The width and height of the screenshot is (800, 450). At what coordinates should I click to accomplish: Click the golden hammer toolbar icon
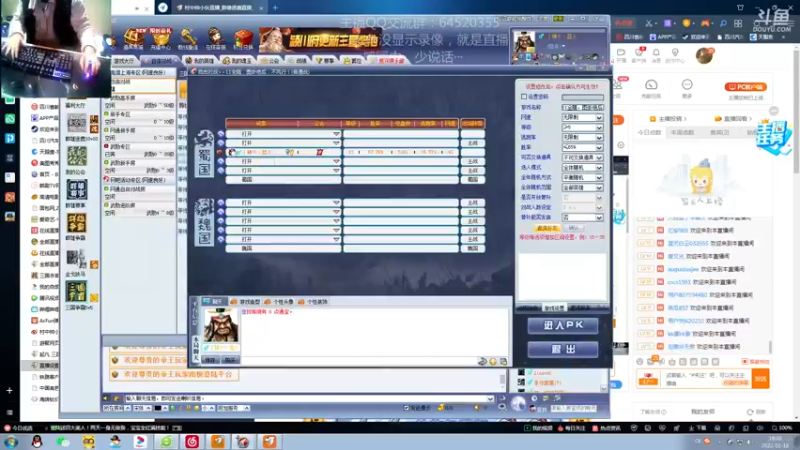(x=188, y=38)
